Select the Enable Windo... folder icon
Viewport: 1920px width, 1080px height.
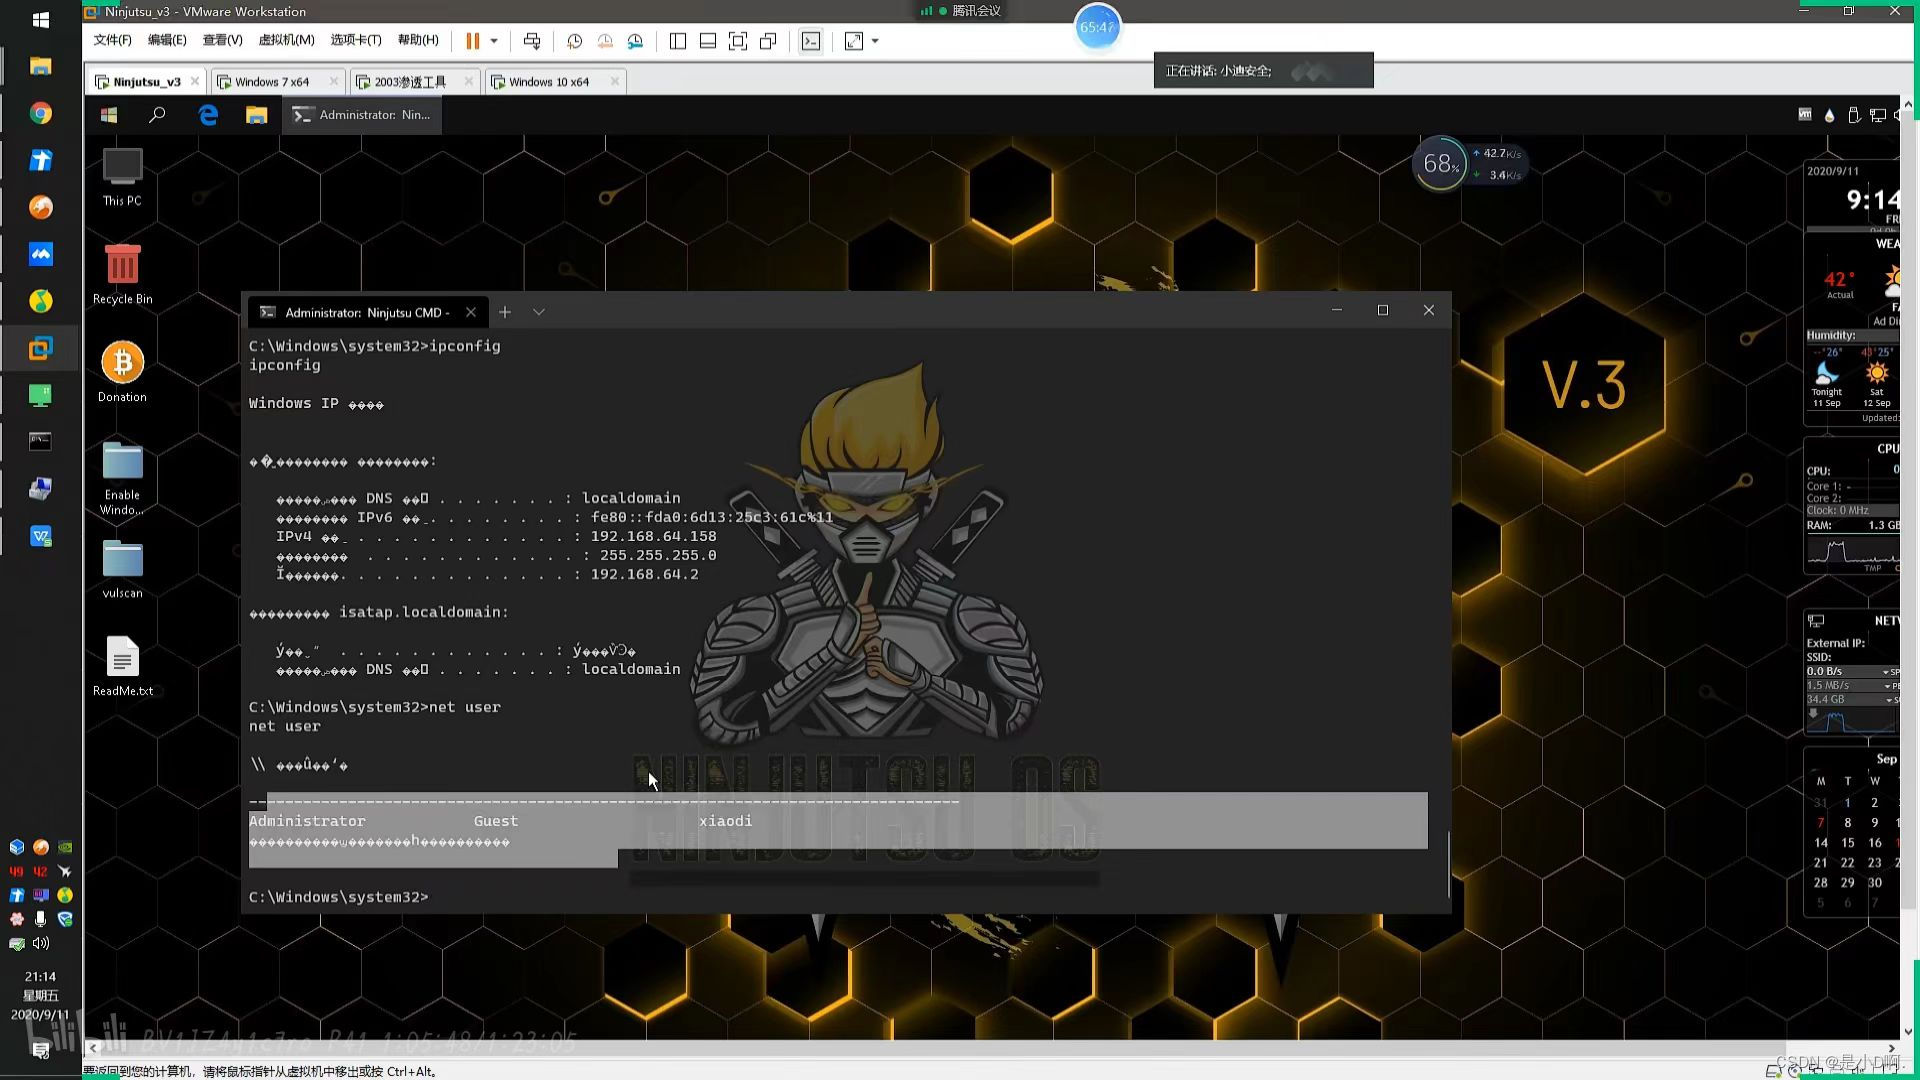[122, 478]
